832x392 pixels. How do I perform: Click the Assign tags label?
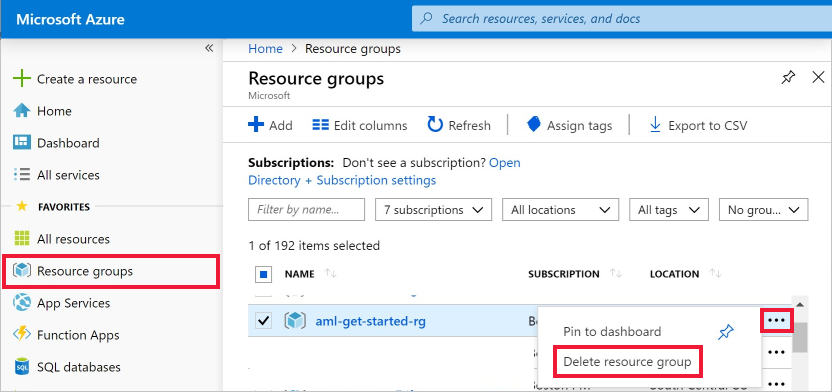[579, 126]
